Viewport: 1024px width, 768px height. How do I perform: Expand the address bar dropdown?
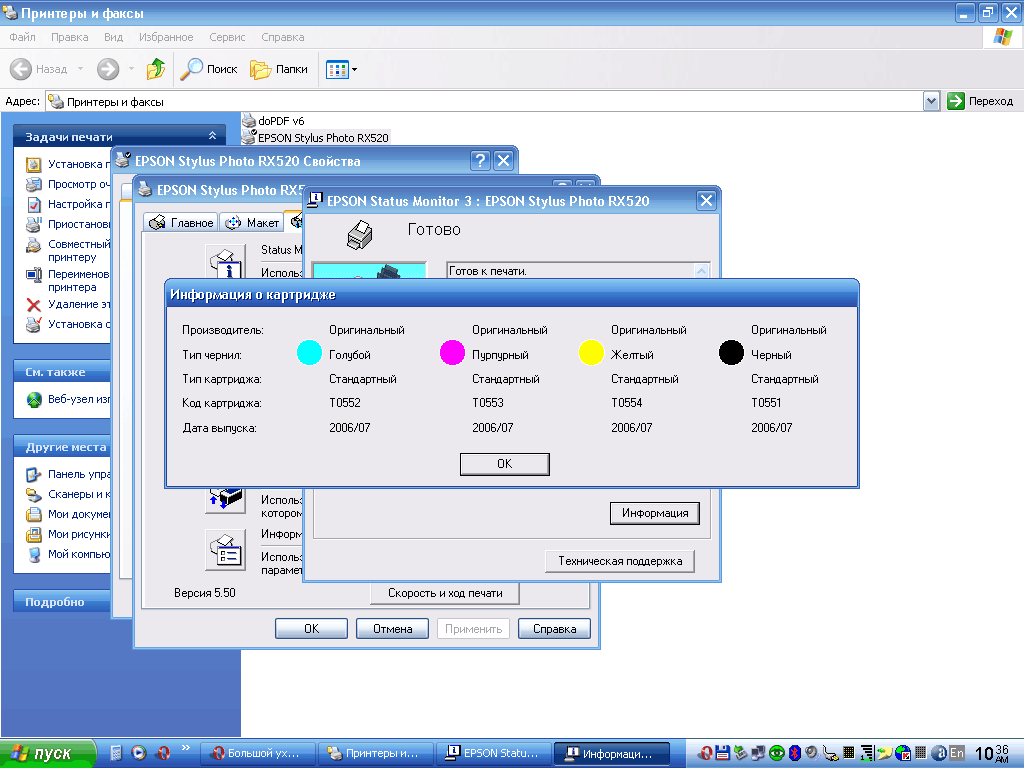pyautogui.click(x=931, y=101)
